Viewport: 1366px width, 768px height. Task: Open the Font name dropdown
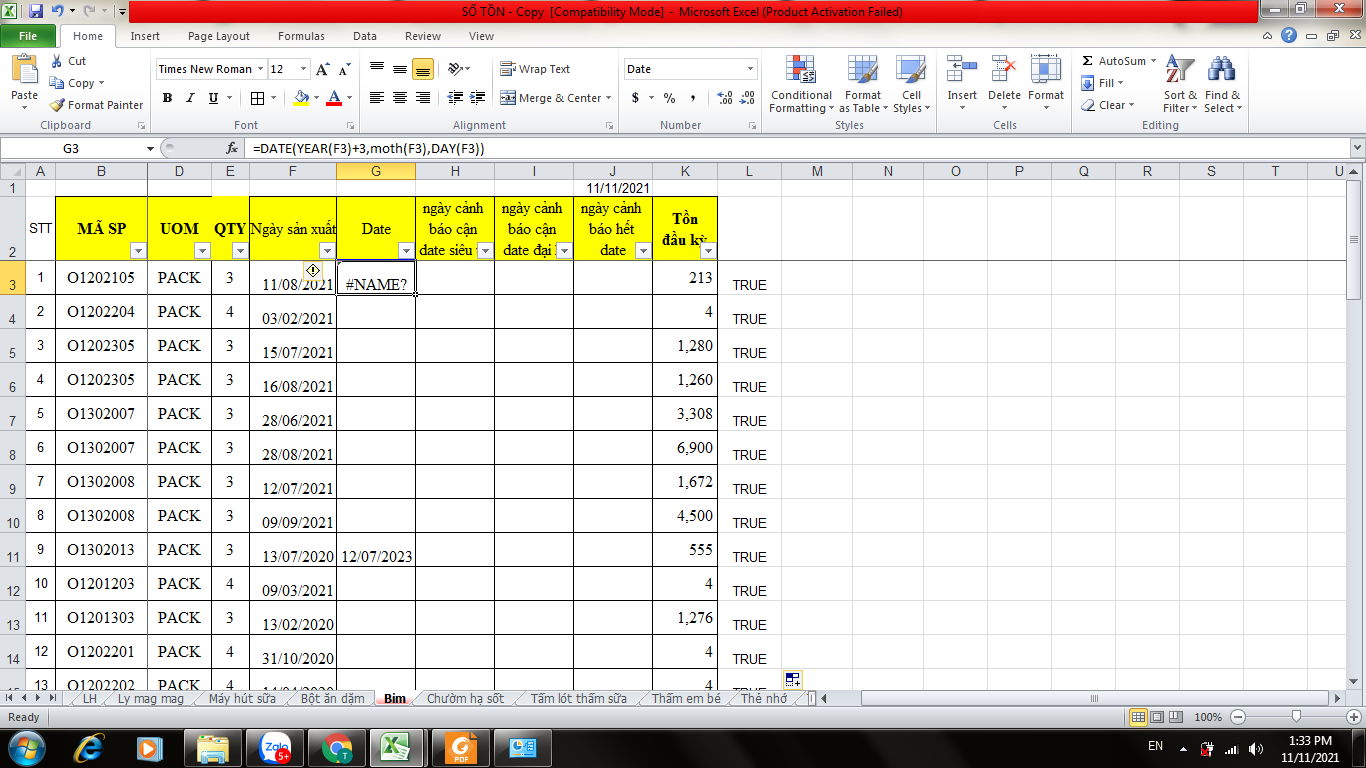[x=260, y=69]
